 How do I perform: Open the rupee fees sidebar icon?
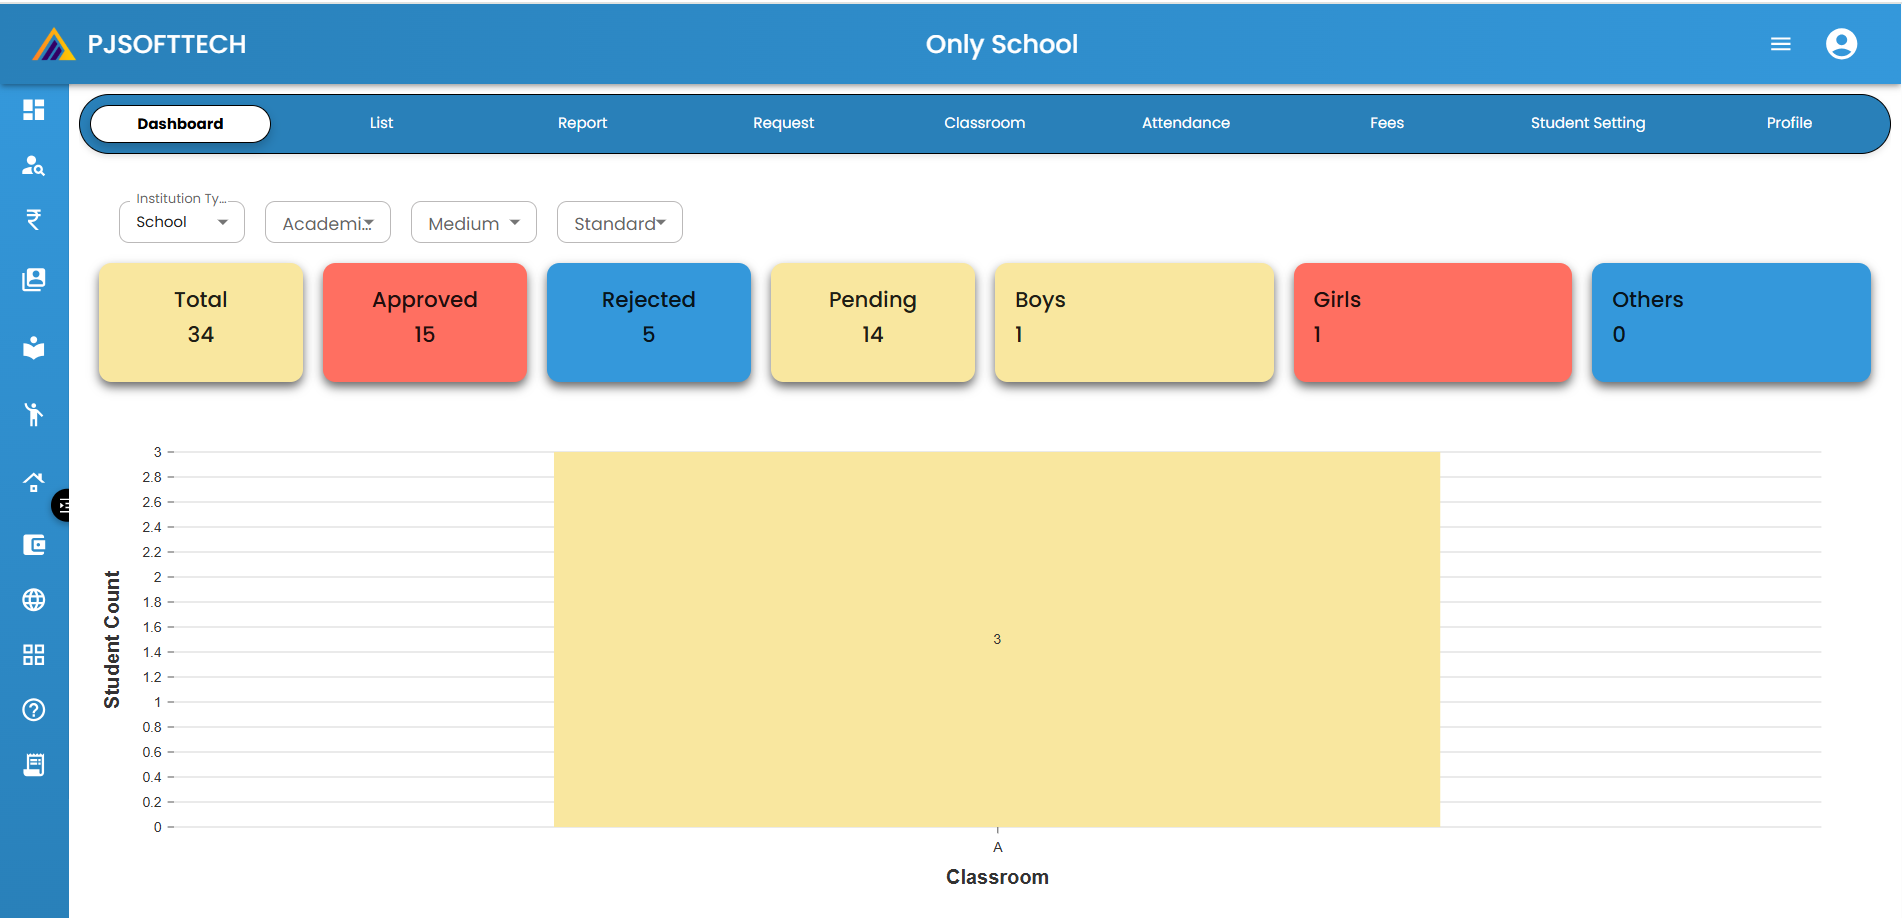[34, 220]
